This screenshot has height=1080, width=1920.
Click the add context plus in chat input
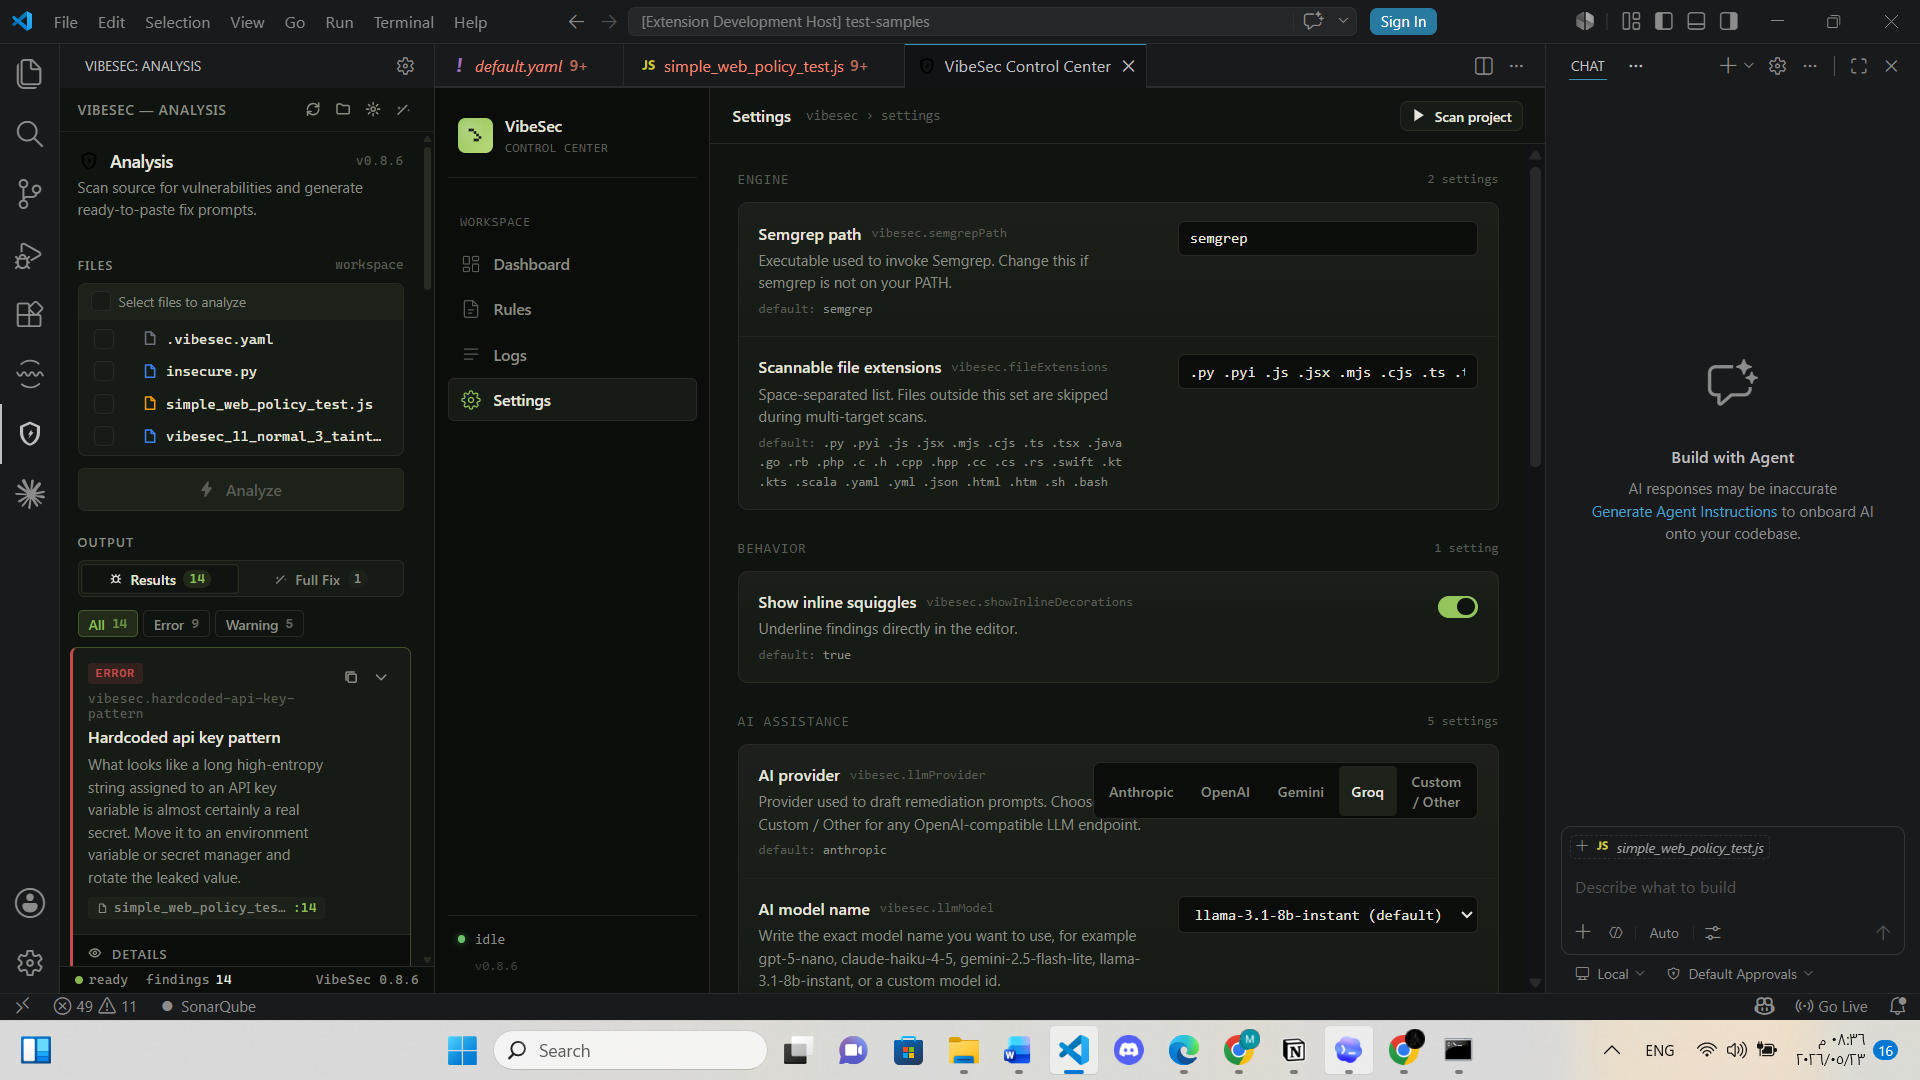click(x=1583, y=932)
